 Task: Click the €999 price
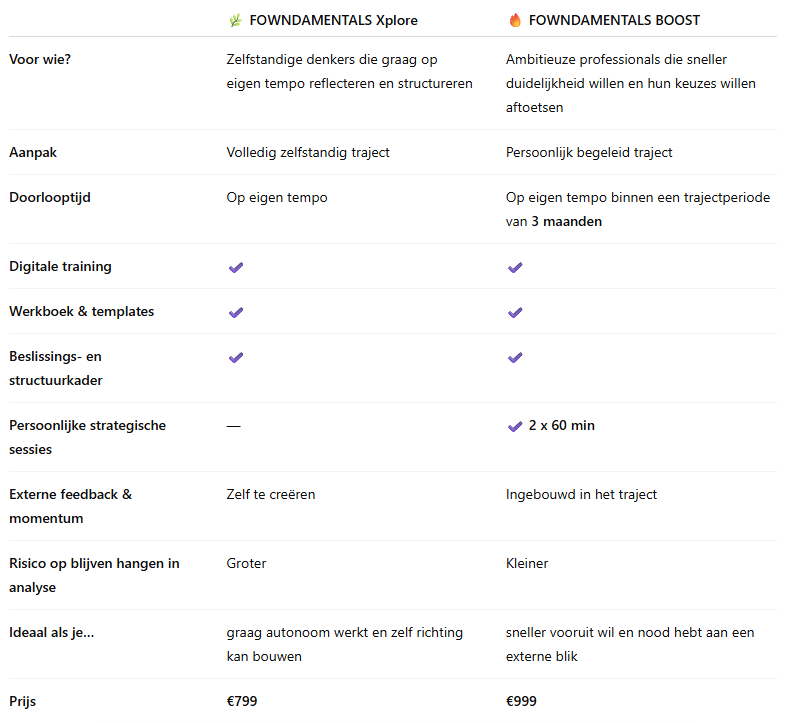pyautogui.click(x=521, y=701)
